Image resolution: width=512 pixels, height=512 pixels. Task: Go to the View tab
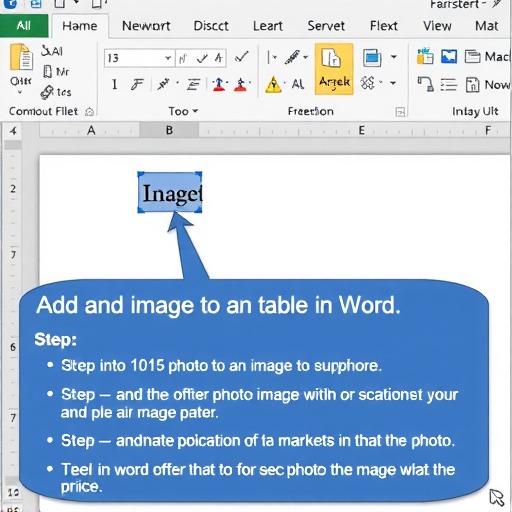[437, 26]
